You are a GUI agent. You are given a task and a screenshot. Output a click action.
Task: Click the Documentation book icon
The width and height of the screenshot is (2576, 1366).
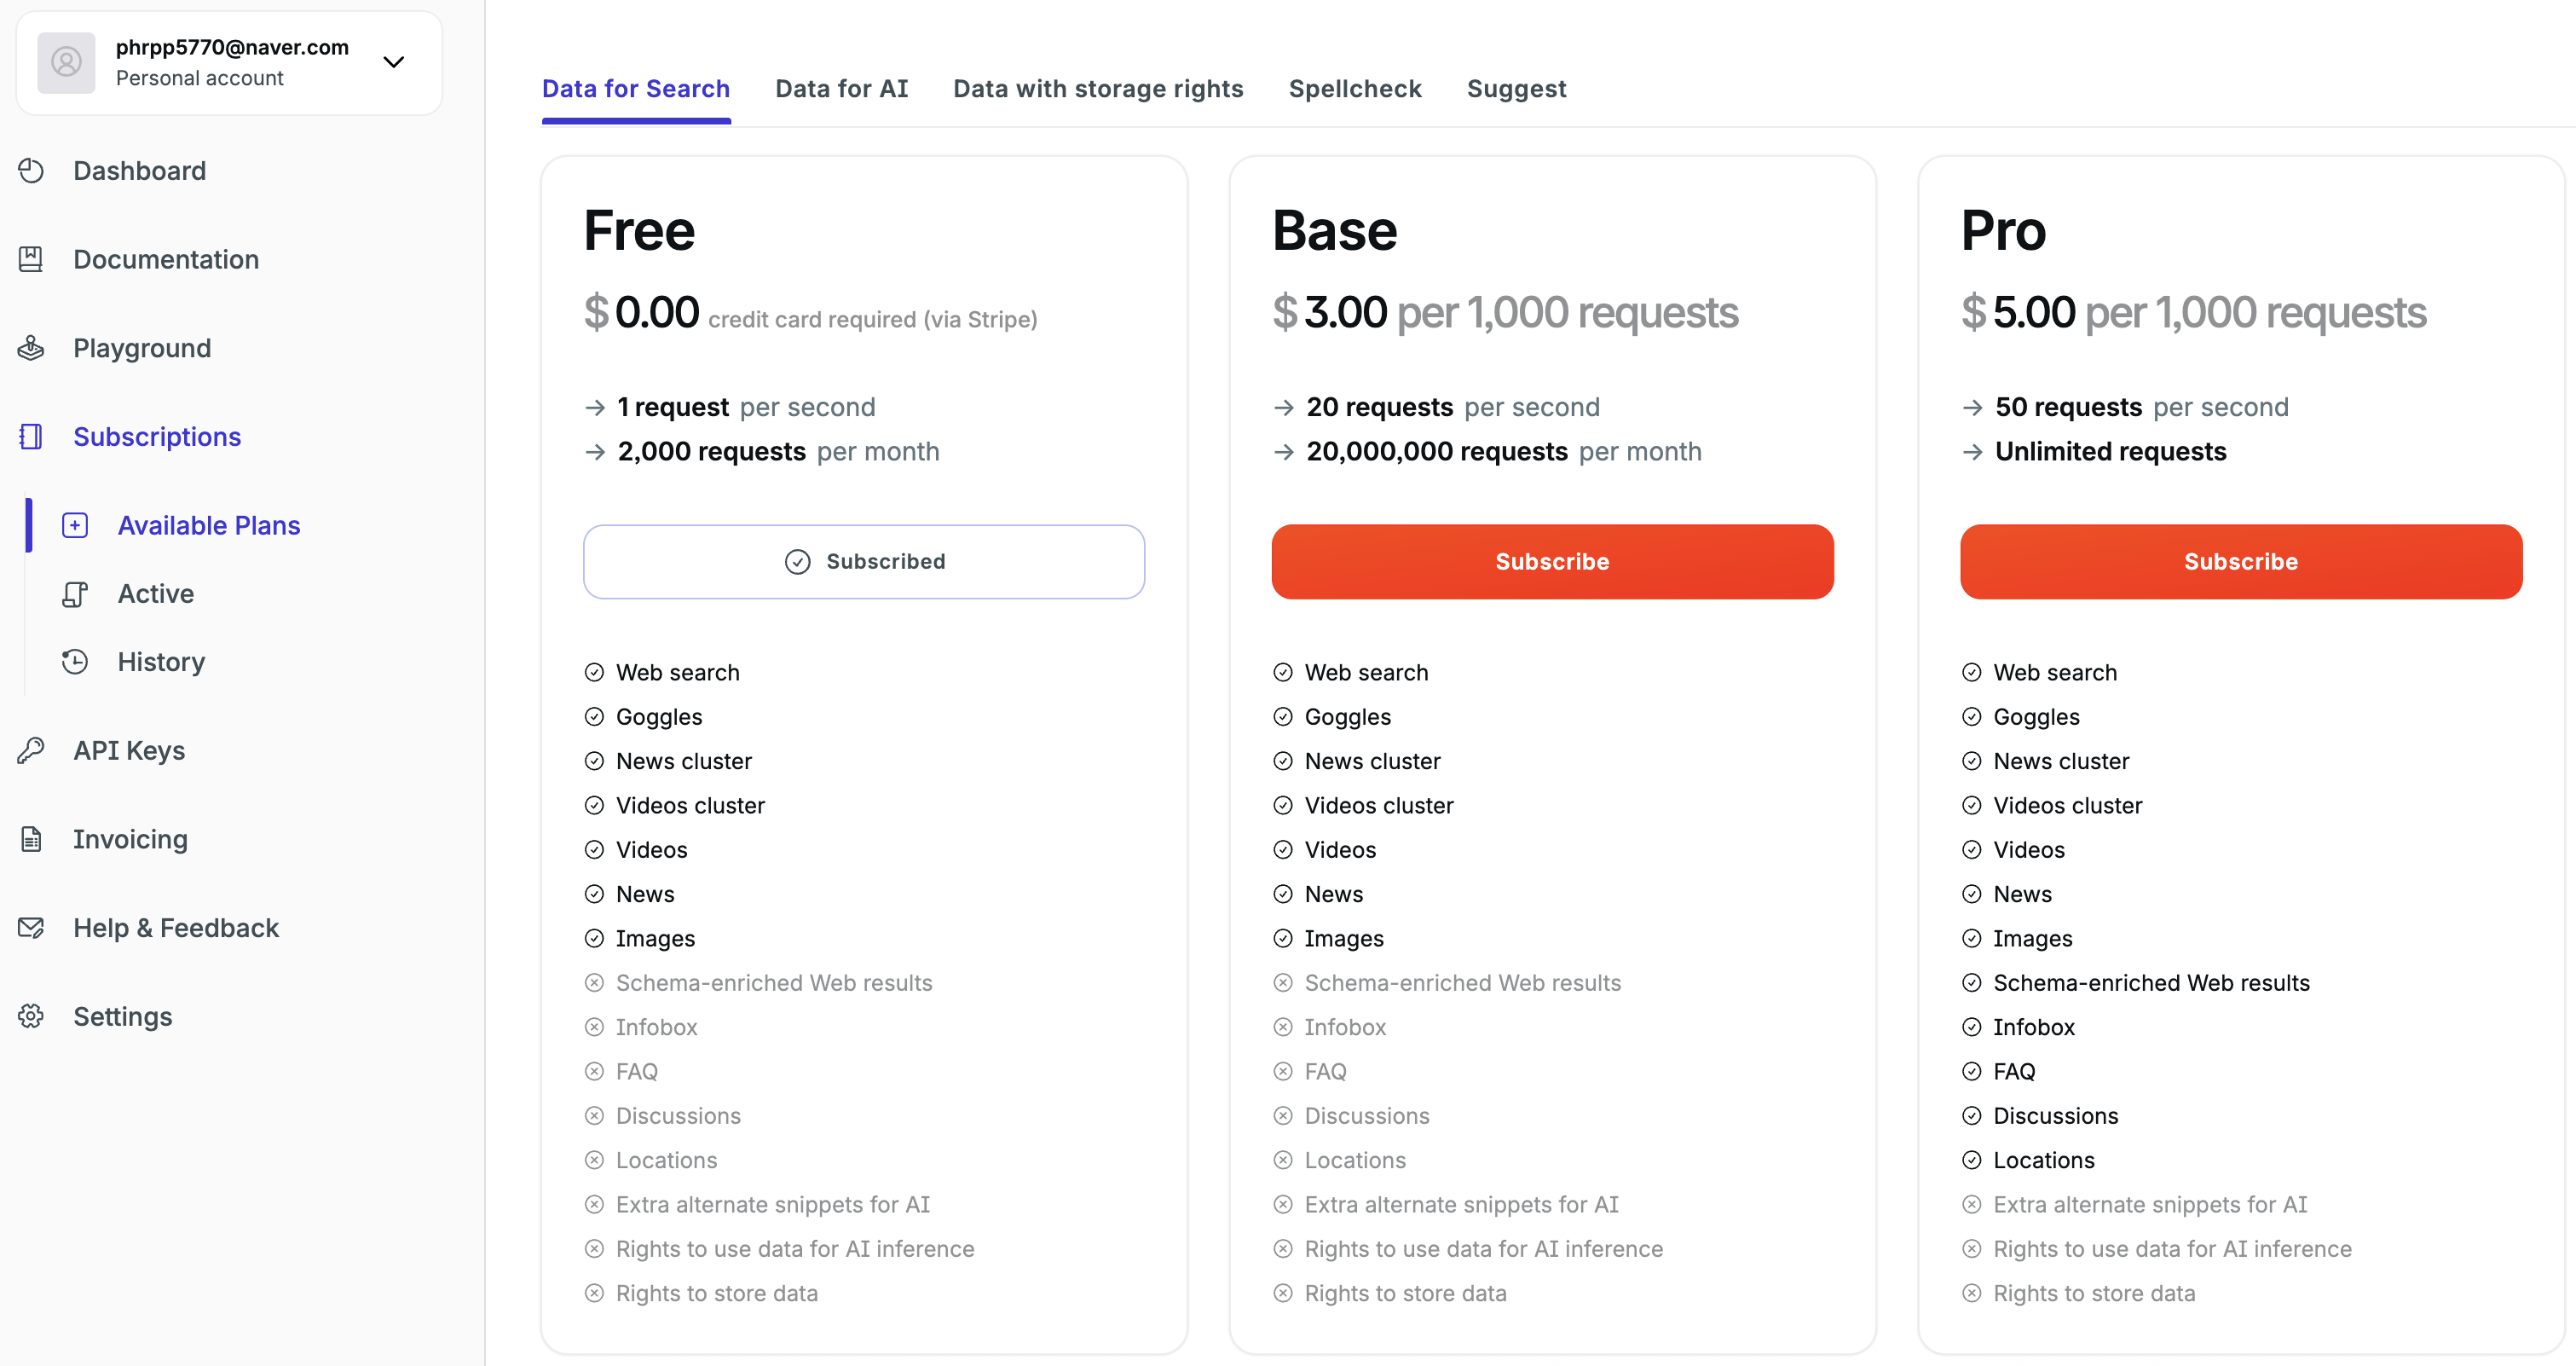[x=31, y=259]
